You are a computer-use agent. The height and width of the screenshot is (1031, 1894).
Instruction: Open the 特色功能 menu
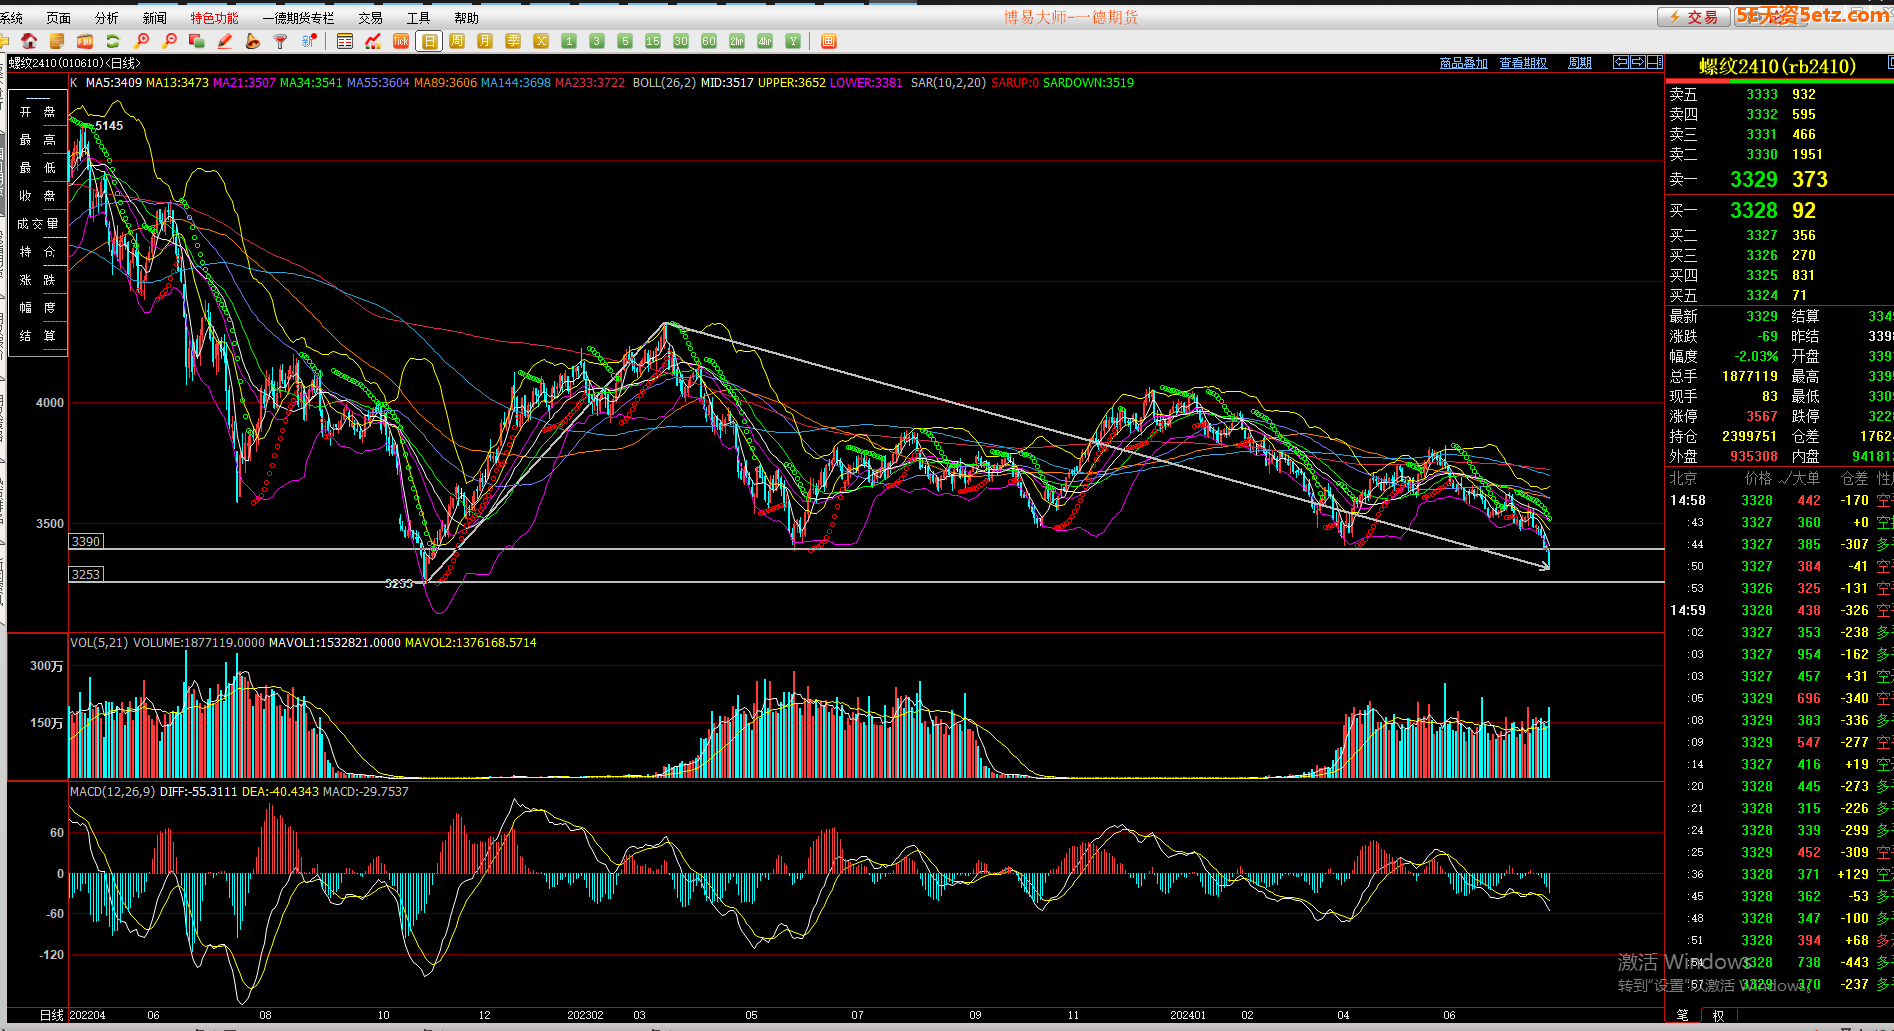point(214,18)
